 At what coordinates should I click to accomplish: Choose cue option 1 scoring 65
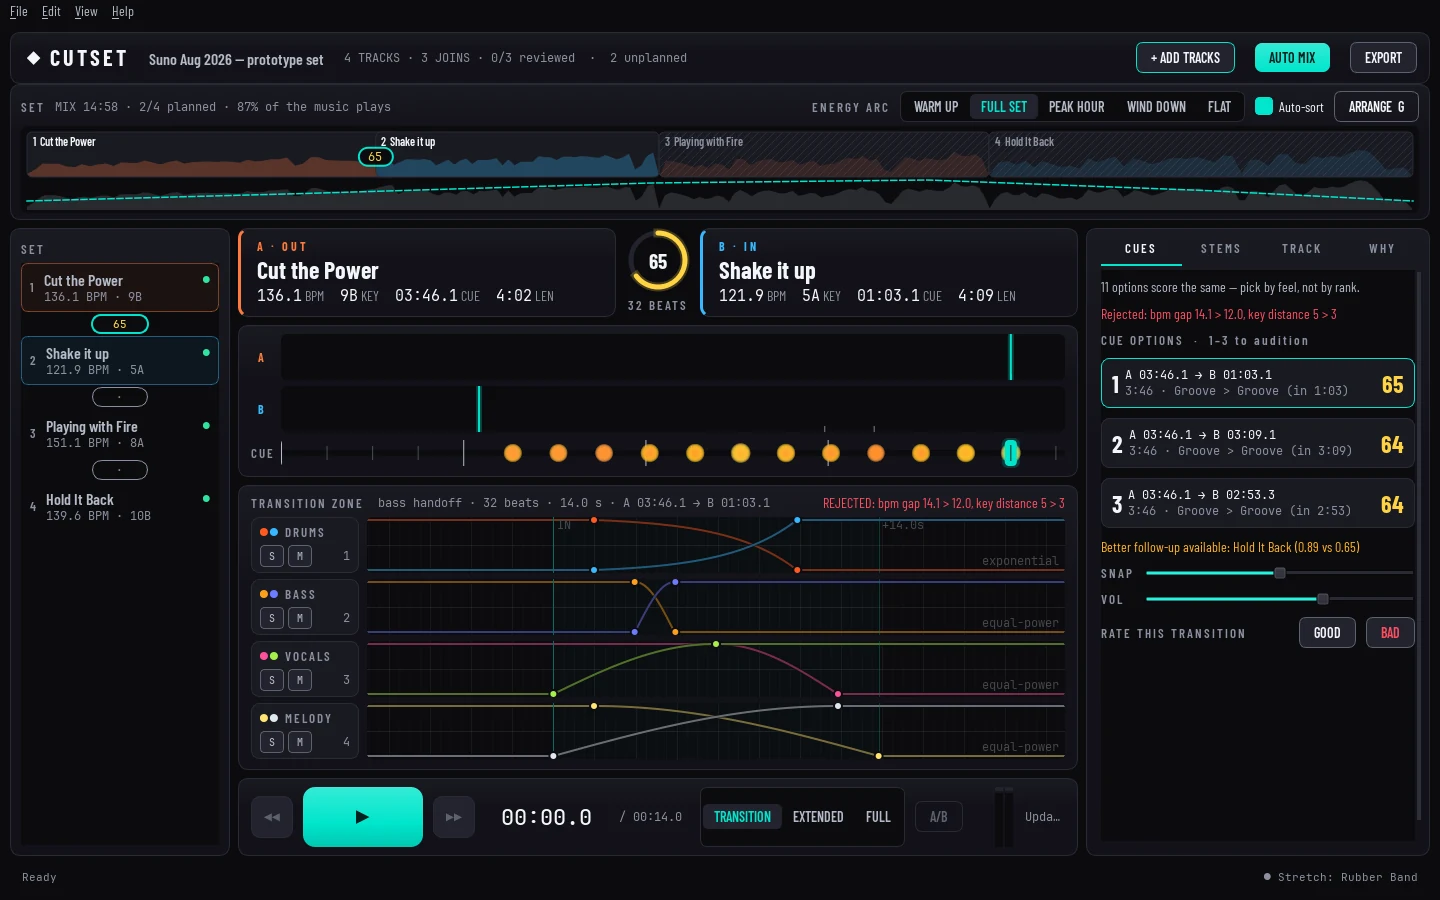1258,383
